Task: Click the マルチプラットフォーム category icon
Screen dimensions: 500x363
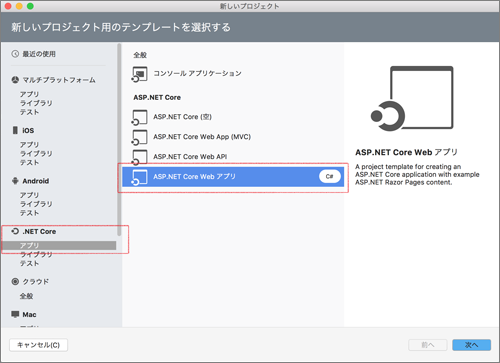Action: coord(15,80)
